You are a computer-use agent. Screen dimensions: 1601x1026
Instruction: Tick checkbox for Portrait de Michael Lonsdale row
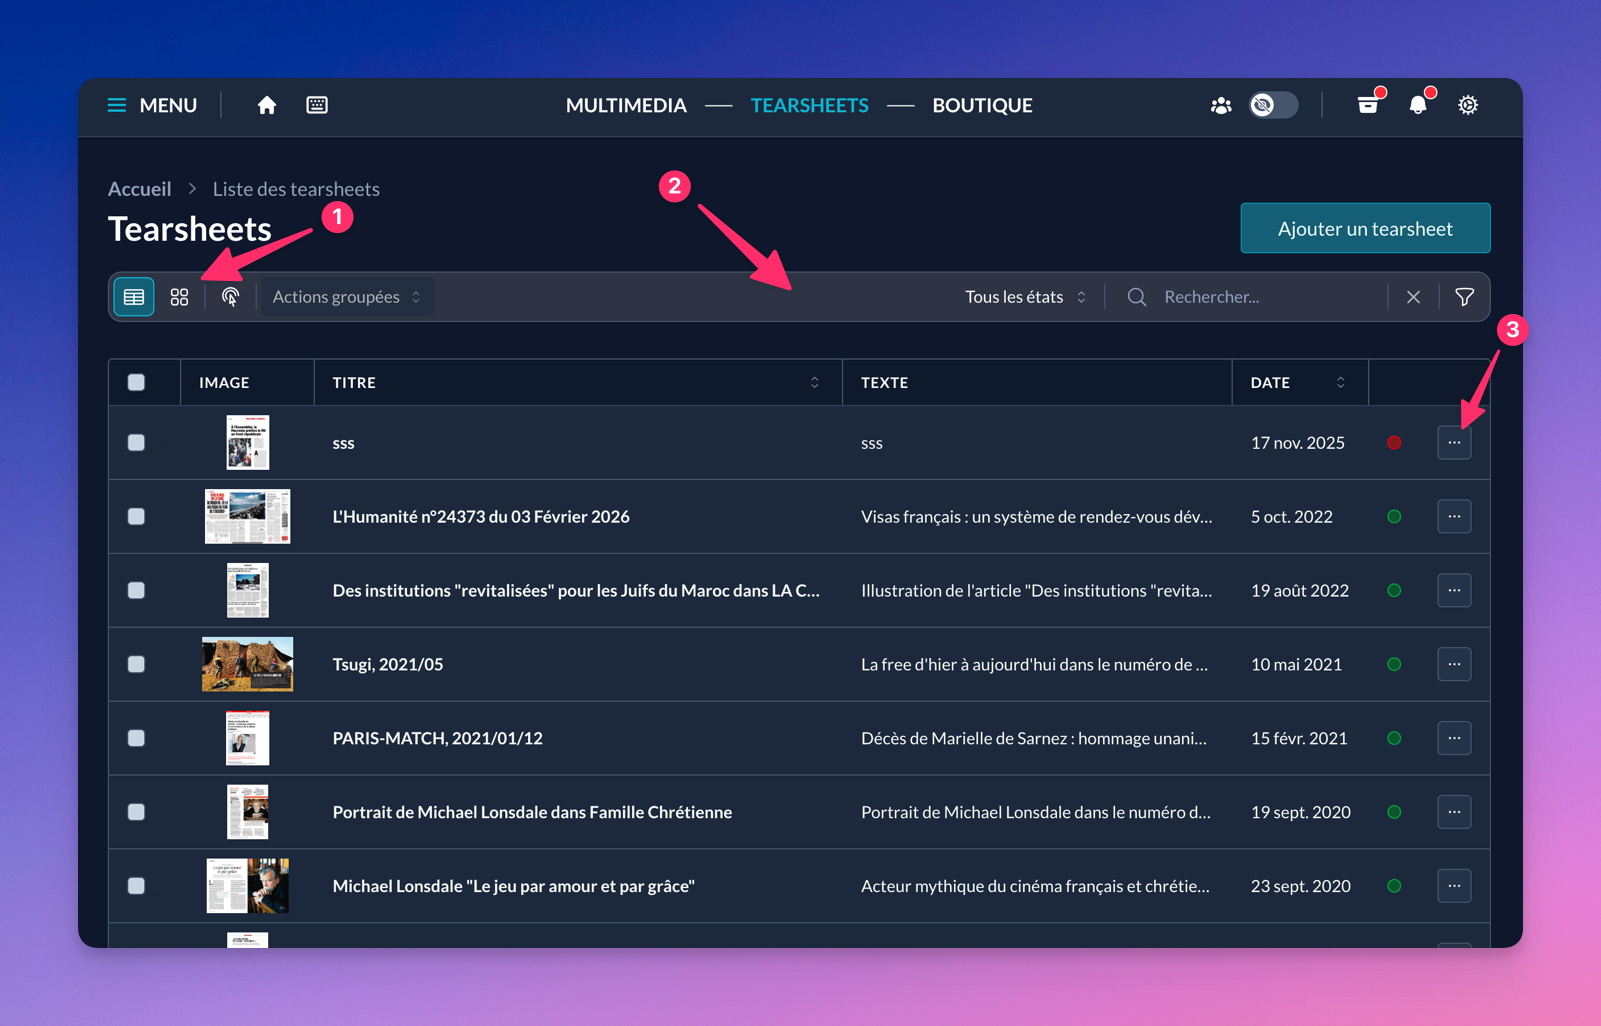pyautogui.click(x=136, y=812)
